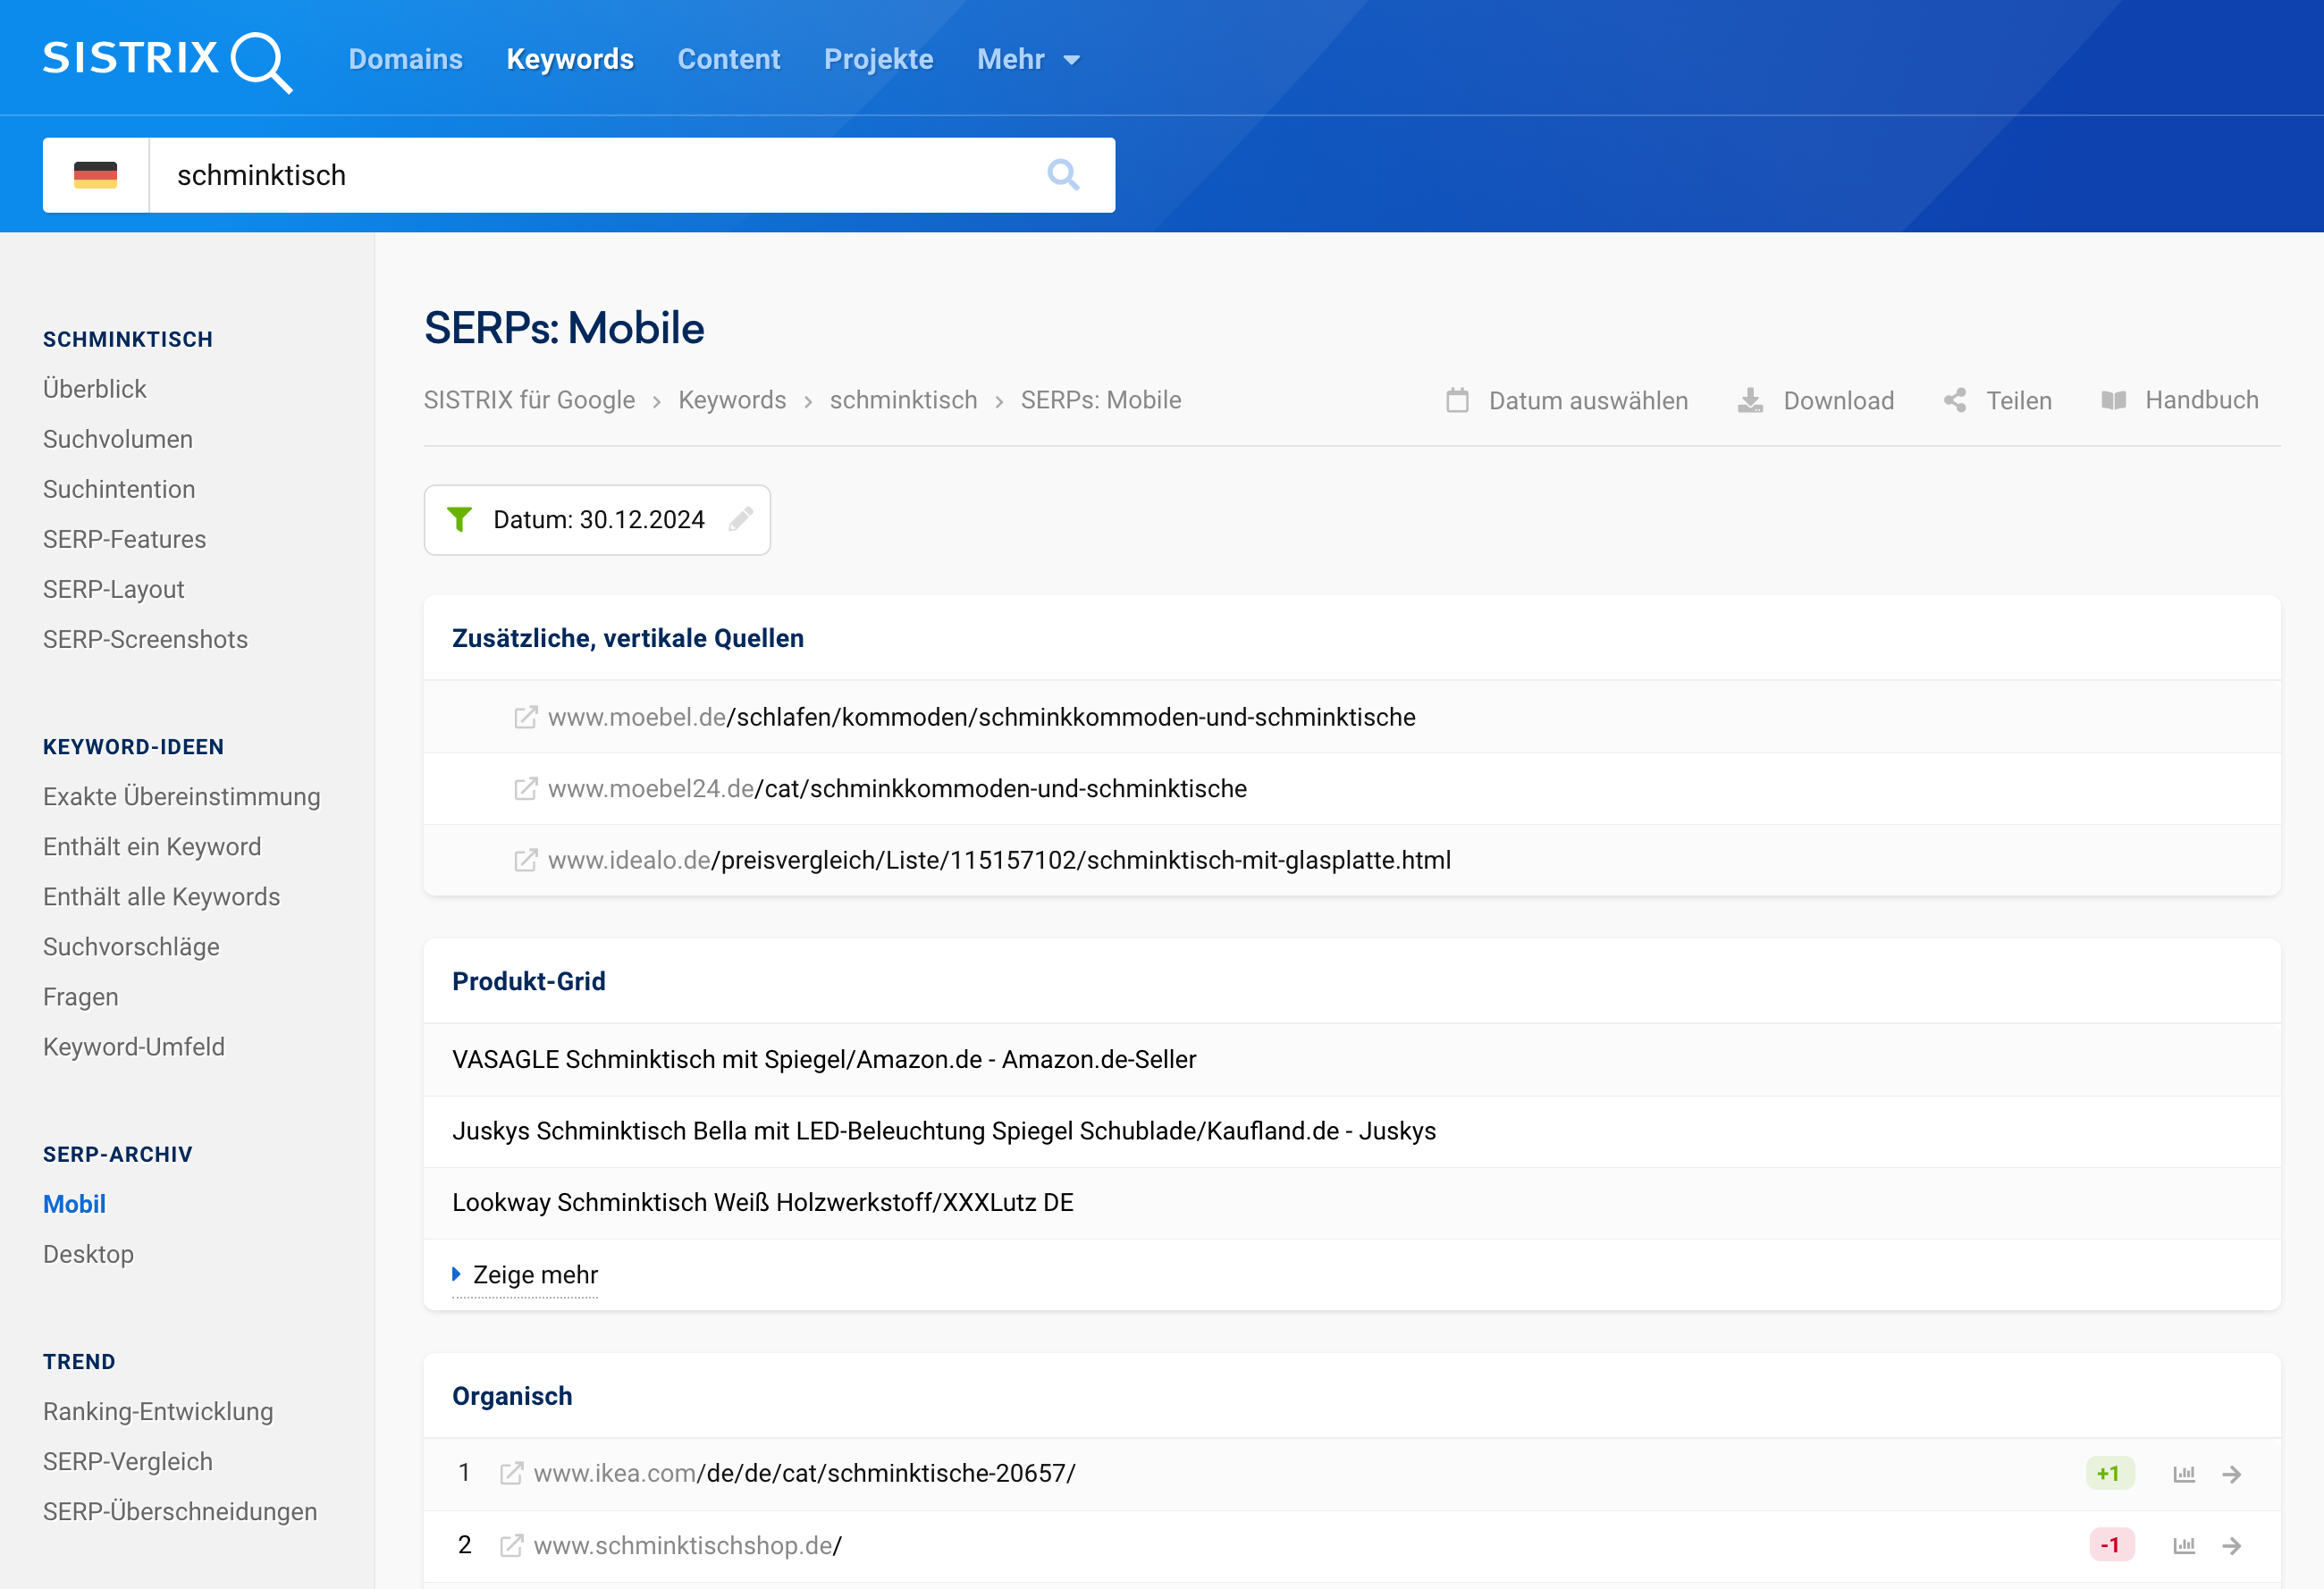The image size is (2324, 1589).
Task: Open moebel24.de cat/schminkkommoden URL
Action: point(897,789)
